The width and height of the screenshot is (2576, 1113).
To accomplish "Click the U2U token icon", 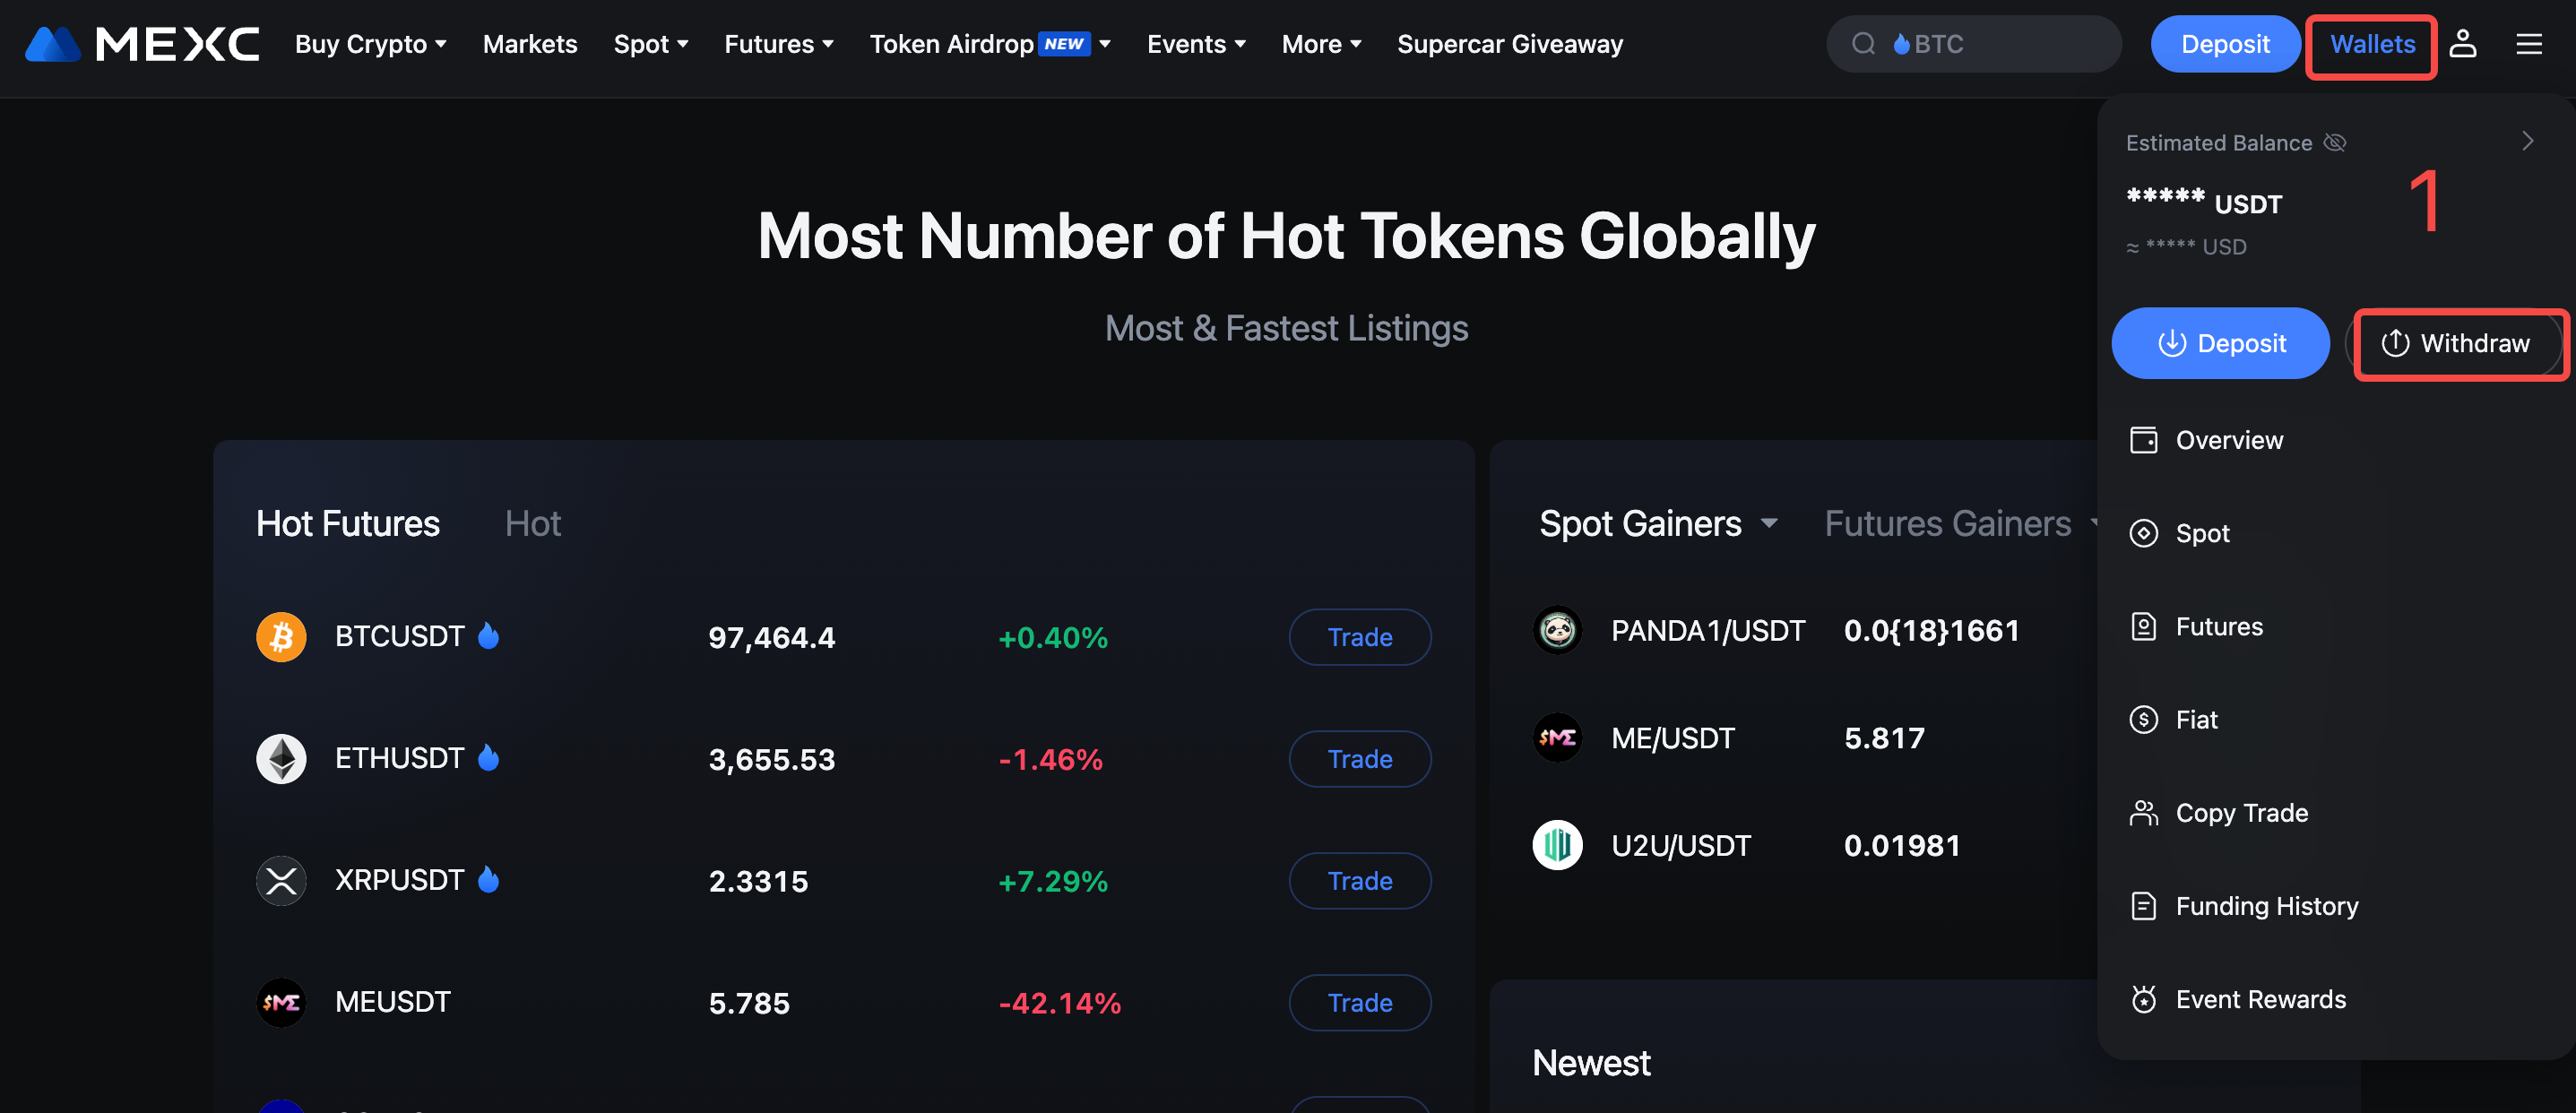I will 1557,845.
